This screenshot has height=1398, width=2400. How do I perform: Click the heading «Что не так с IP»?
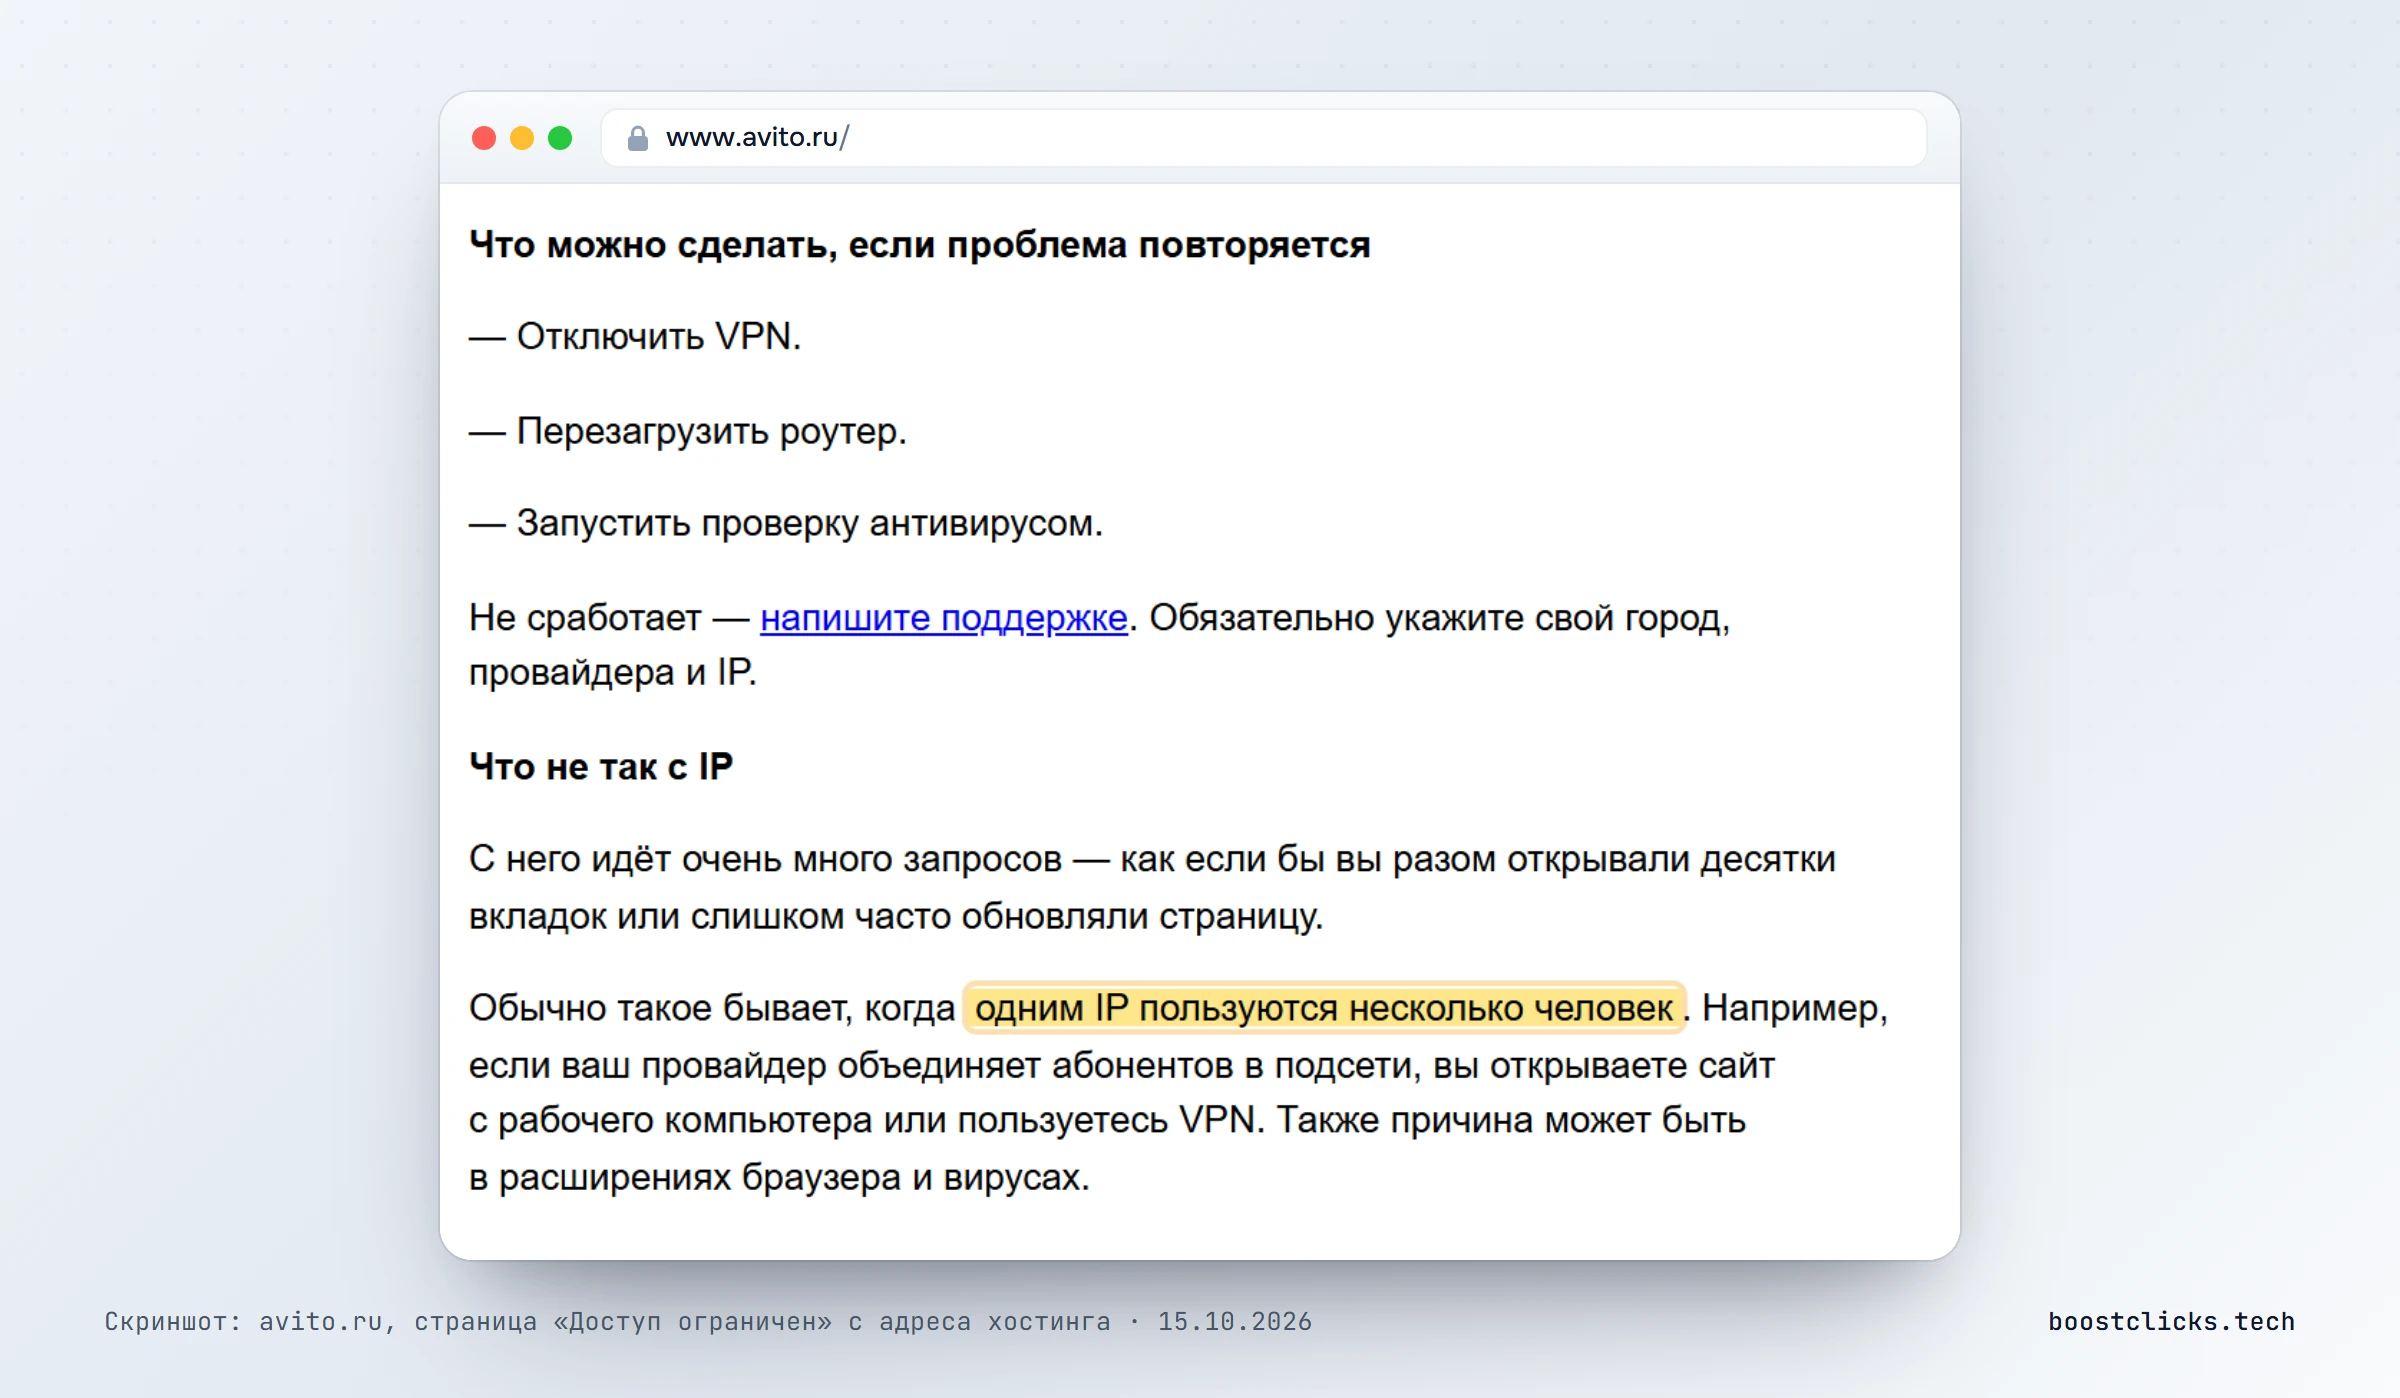[x=601, y=767]
